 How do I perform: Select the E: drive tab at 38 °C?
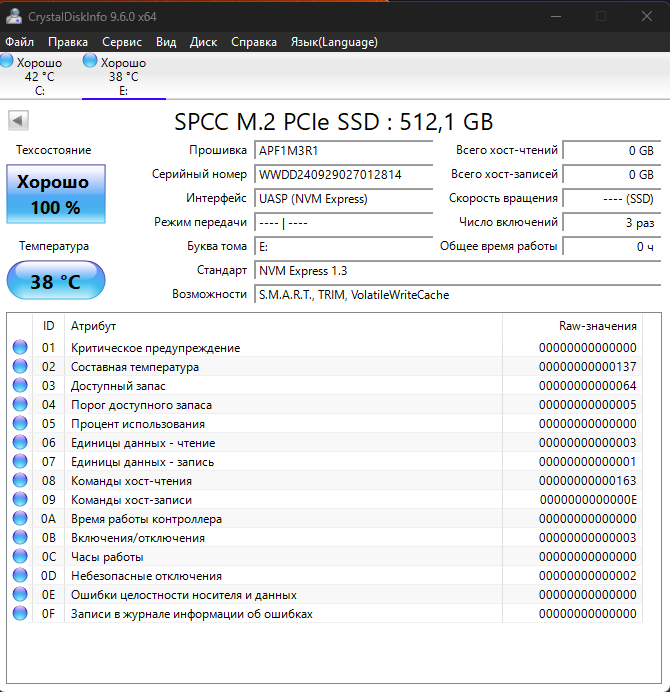point(123,76)
